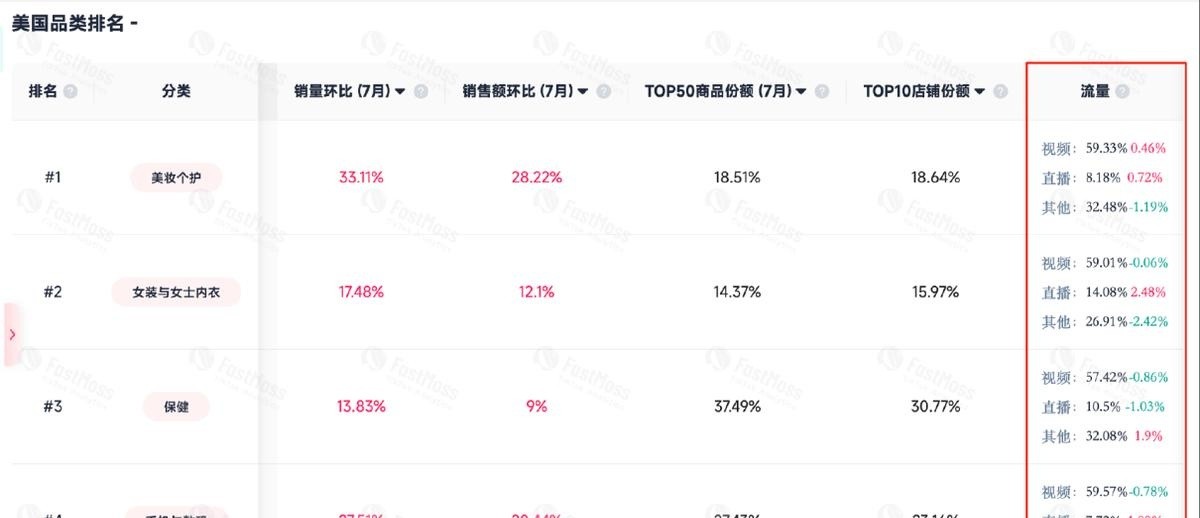Open the 保健 category tag
1200x518 pixels.
tap(176, 407)
